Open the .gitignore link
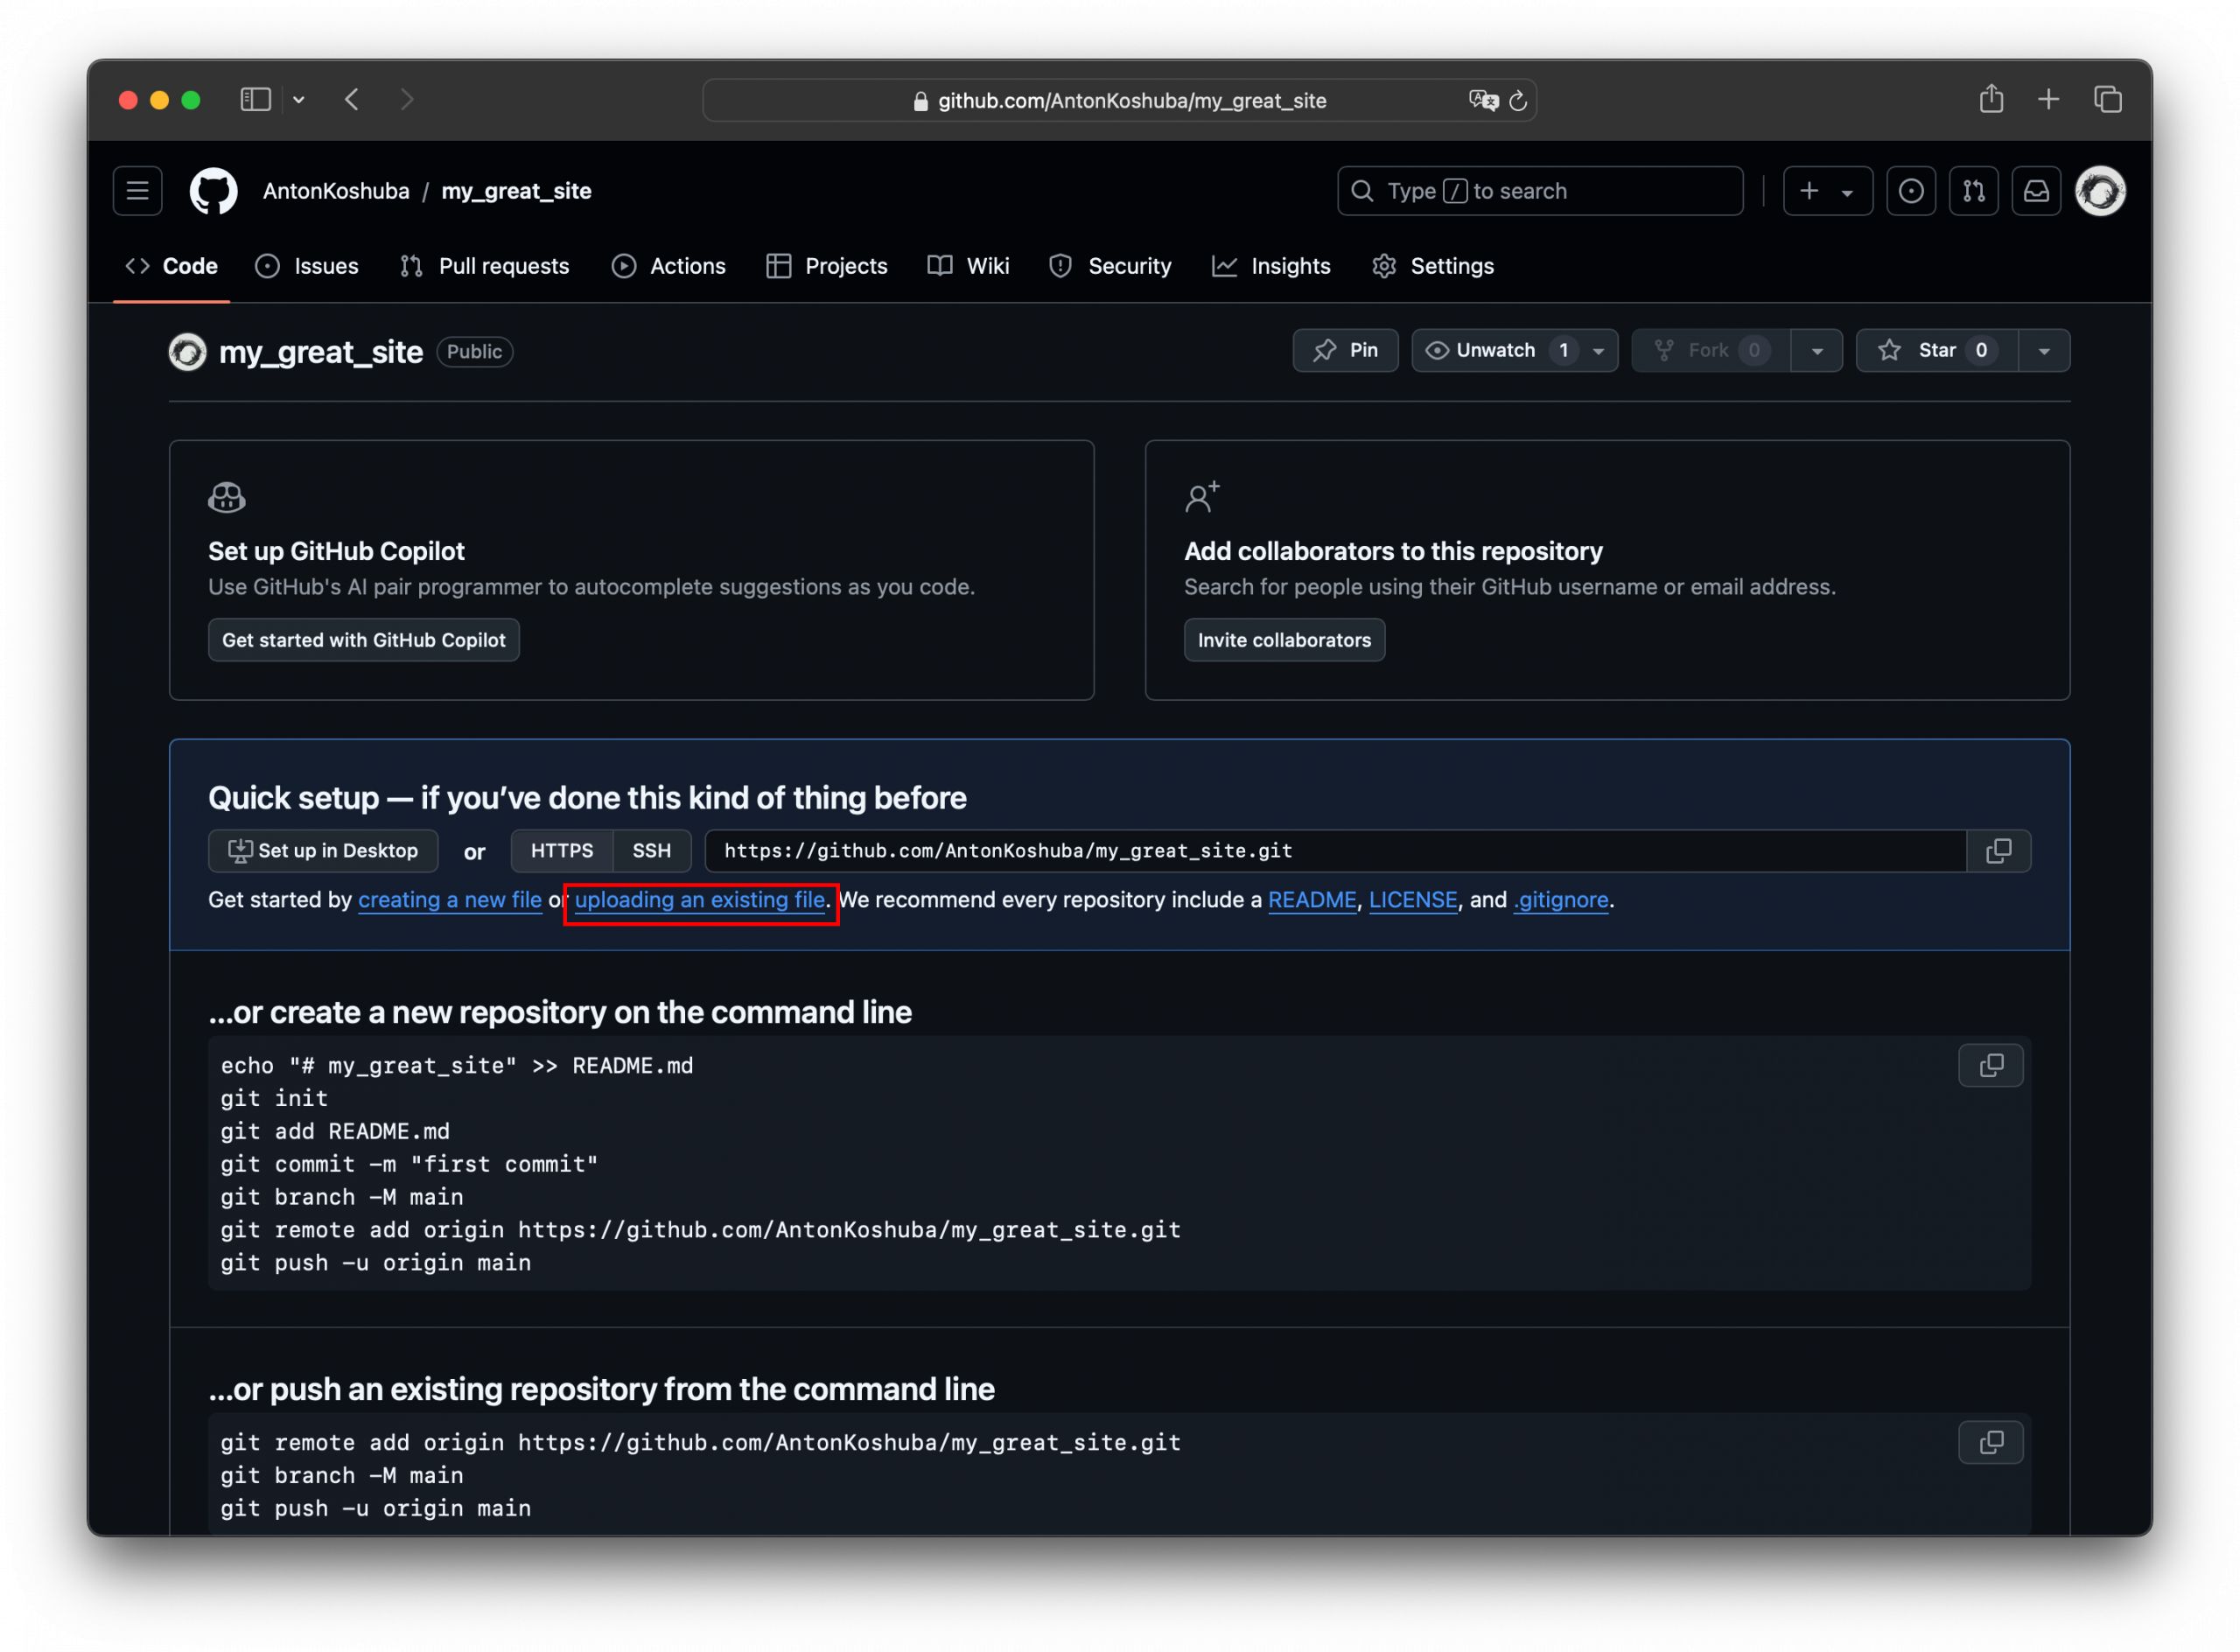2240x1652 pixels. click(x=1561, y=900)
